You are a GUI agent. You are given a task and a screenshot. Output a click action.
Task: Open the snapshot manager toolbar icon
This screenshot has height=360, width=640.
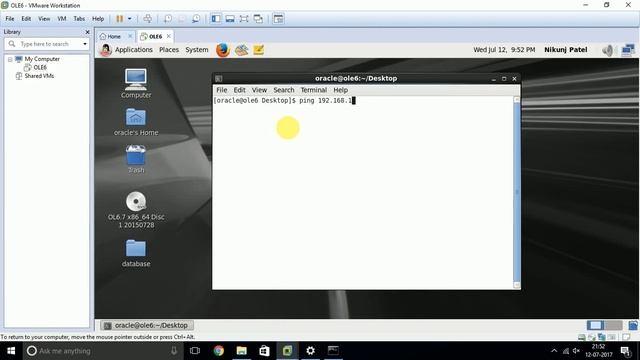[x=196, y=19]
